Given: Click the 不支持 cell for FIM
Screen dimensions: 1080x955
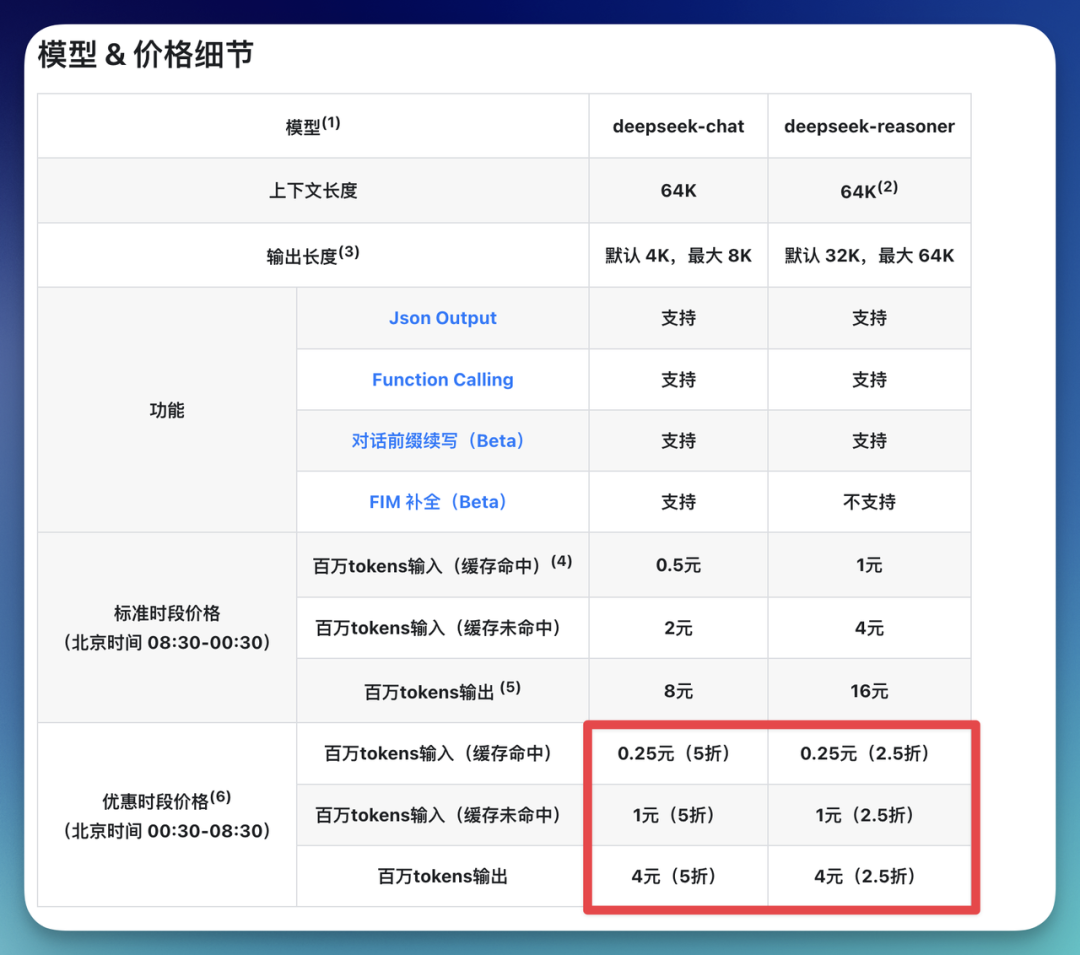Looking at the screenshot, I should 869,502.
